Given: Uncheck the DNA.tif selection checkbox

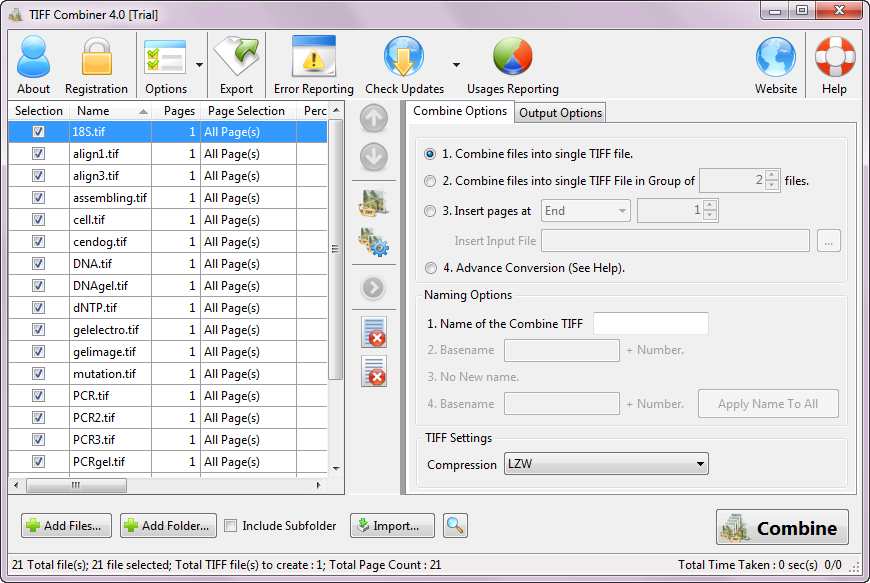Looking at the screenshot, I should pyautogui.click(x=38, y=263).
